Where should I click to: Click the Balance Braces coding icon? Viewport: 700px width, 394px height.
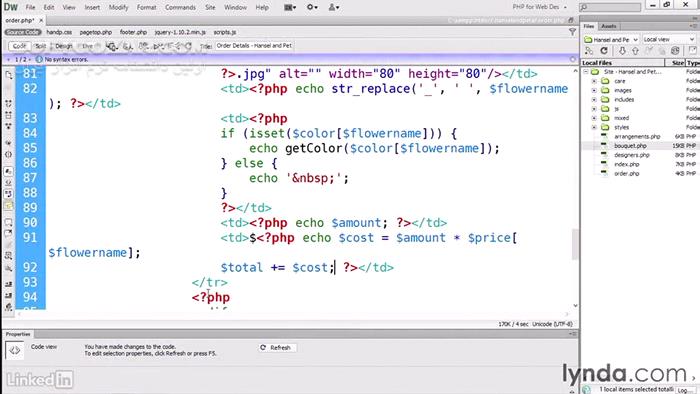[8, 154]
